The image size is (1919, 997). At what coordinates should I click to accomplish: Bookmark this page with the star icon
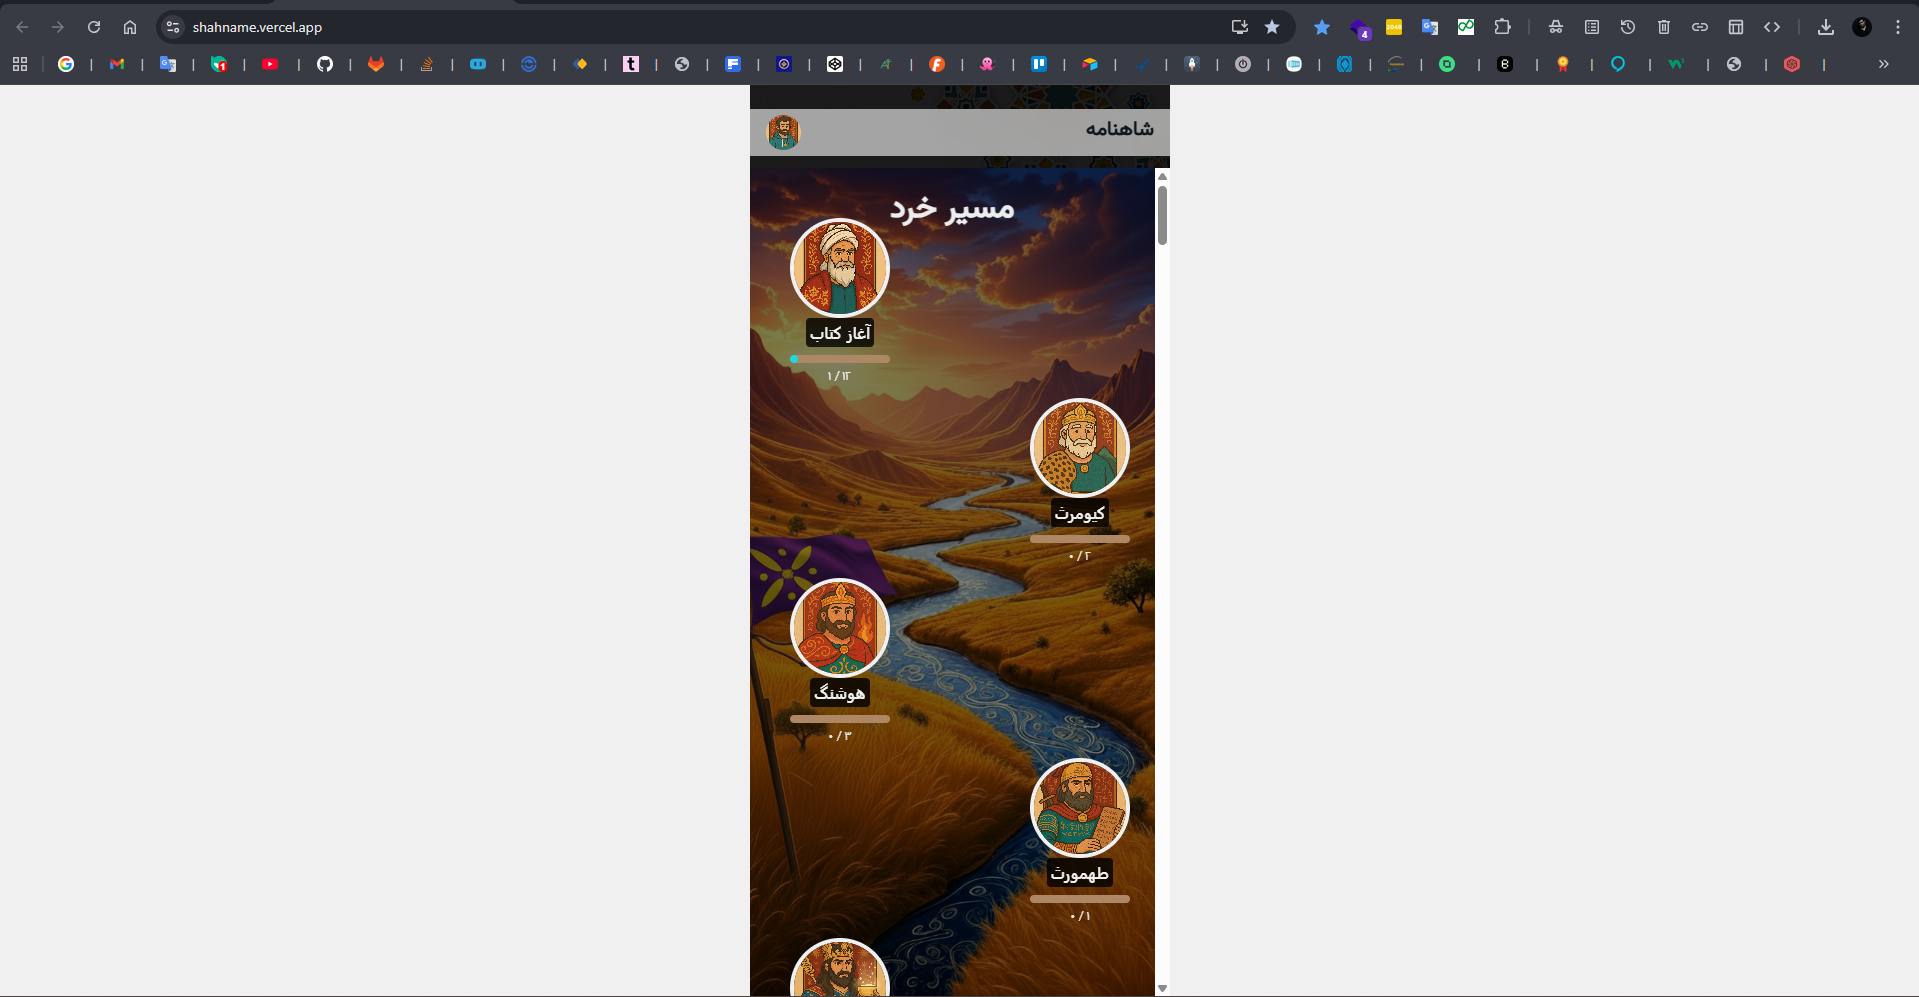1272,27
